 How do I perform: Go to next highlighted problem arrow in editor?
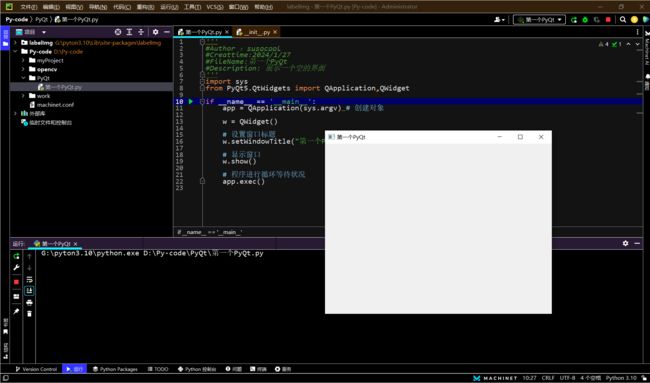tap(639, 44)
